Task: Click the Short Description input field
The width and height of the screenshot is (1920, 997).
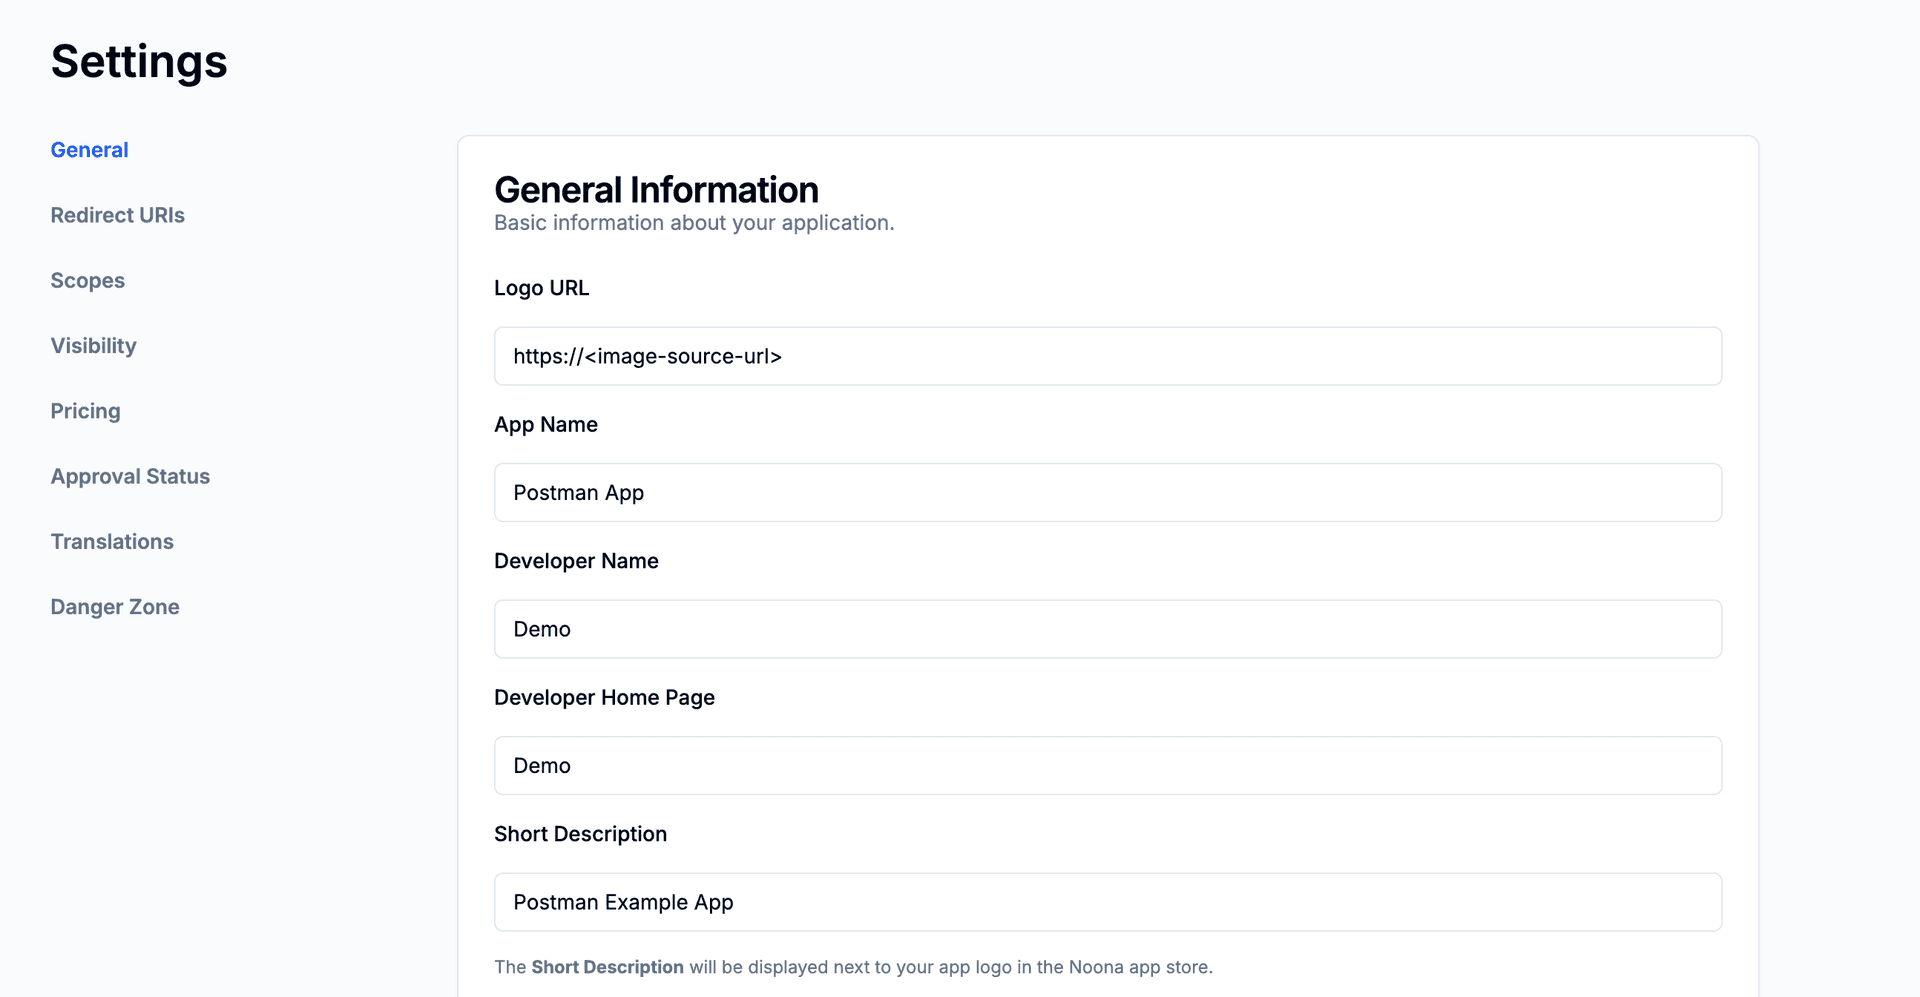Action: tap(1107, 901)
